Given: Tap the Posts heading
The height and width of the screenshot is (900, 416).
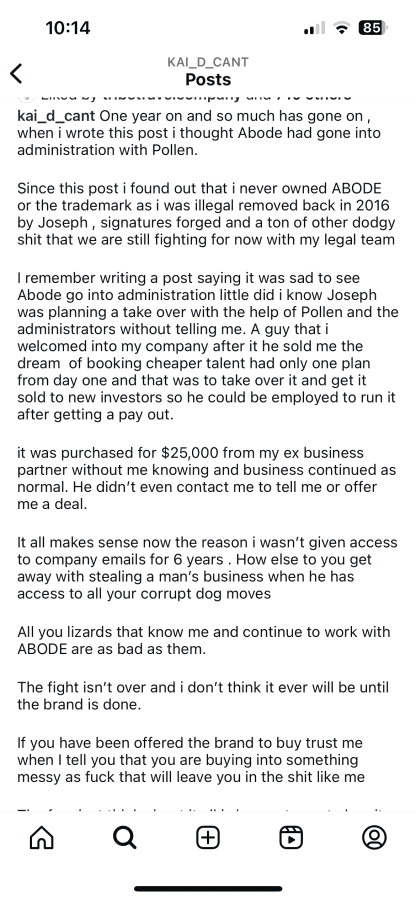Looking at the screenshot, I should [208, 79].
